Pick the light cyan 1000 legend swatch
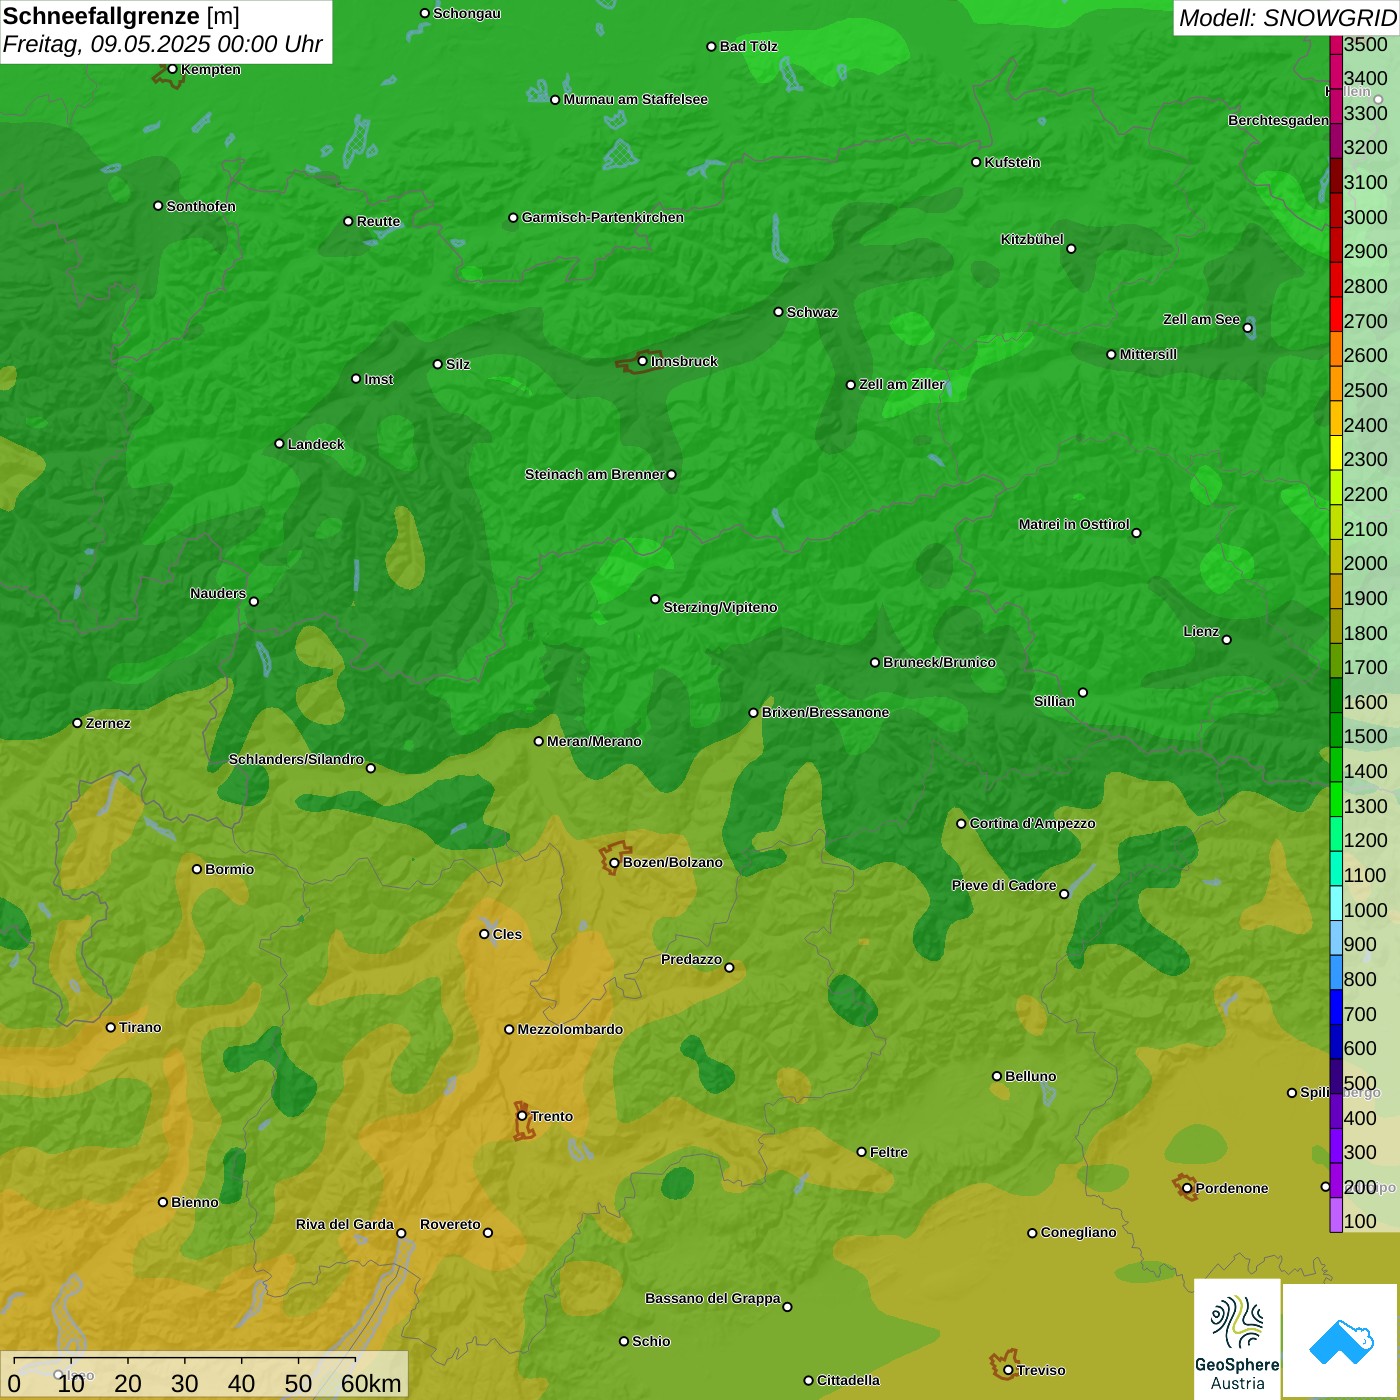 [x=1336, y=903]
